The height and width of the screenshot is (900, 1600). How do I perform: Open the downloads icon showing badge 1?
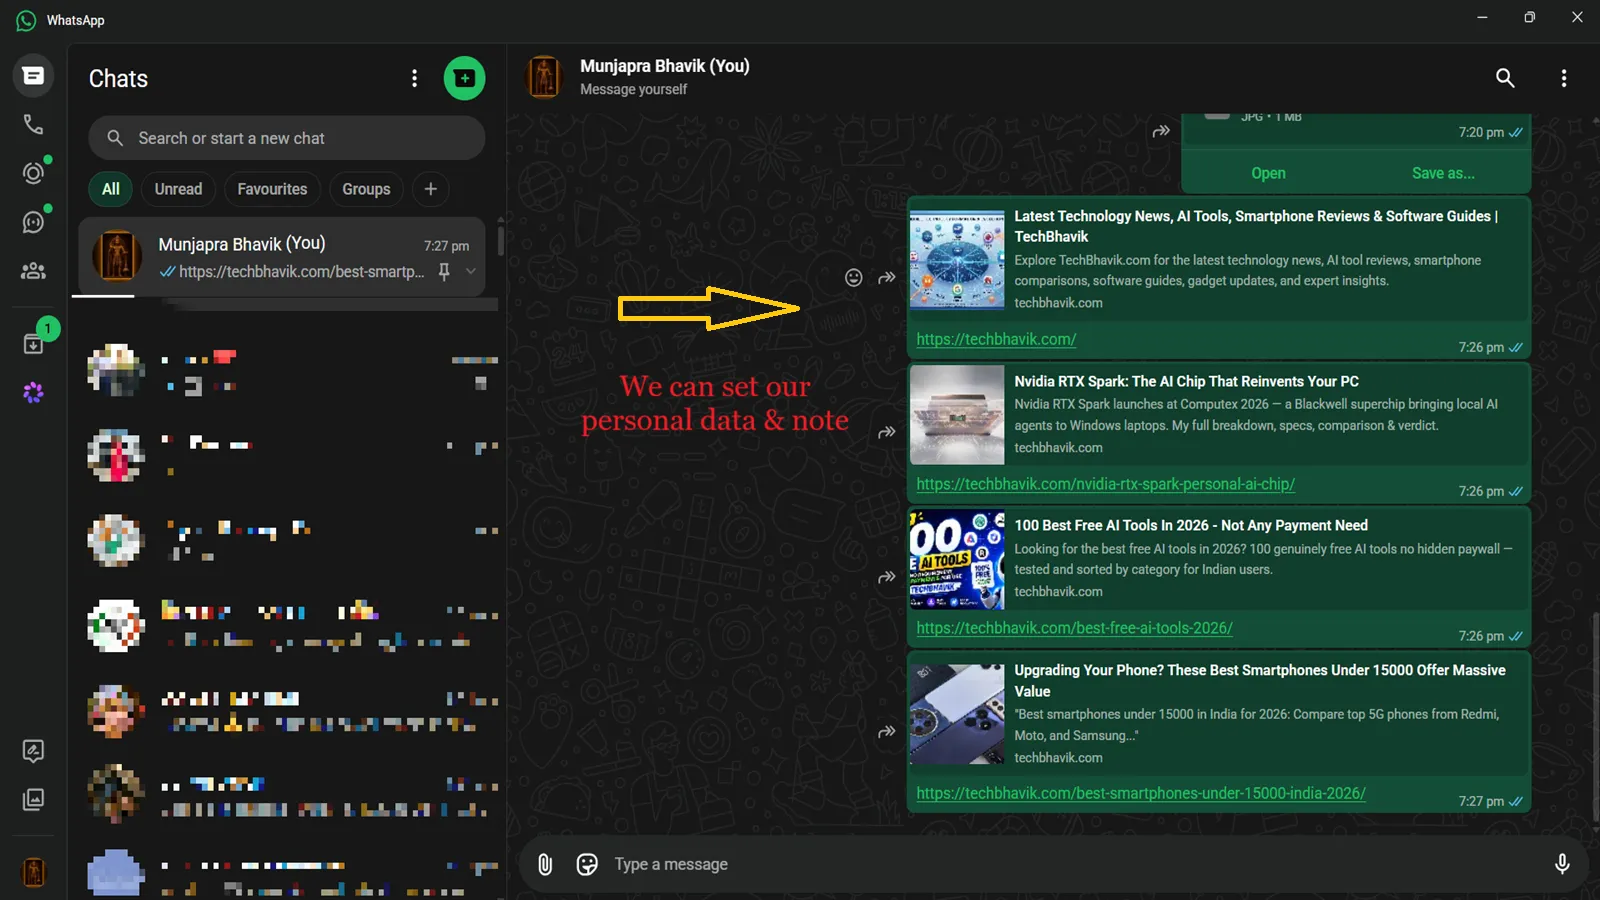tap(33, 343)
